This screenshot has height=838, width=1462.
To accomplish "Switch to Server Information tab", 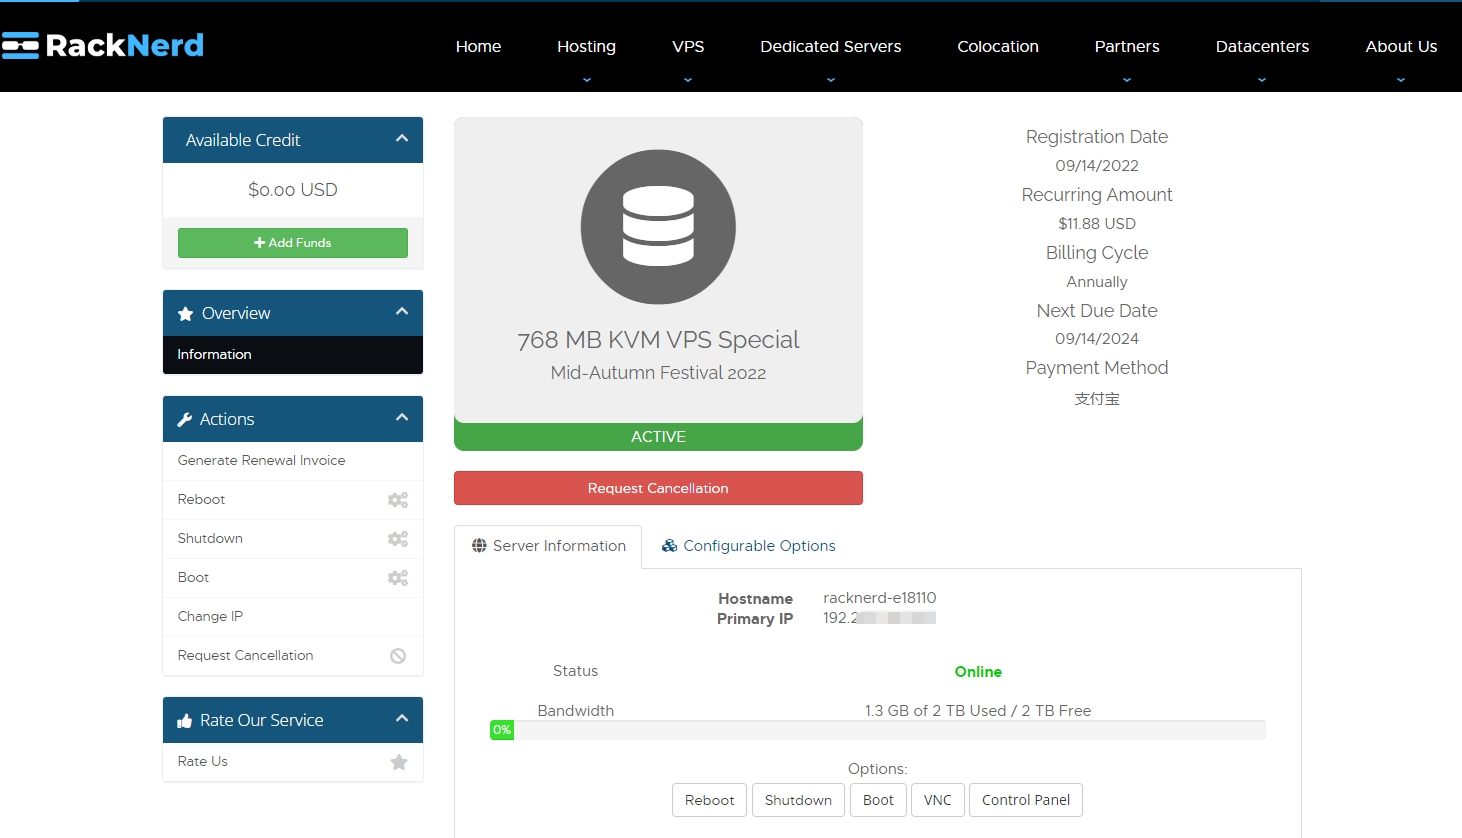I will click(x=548, y=546).
